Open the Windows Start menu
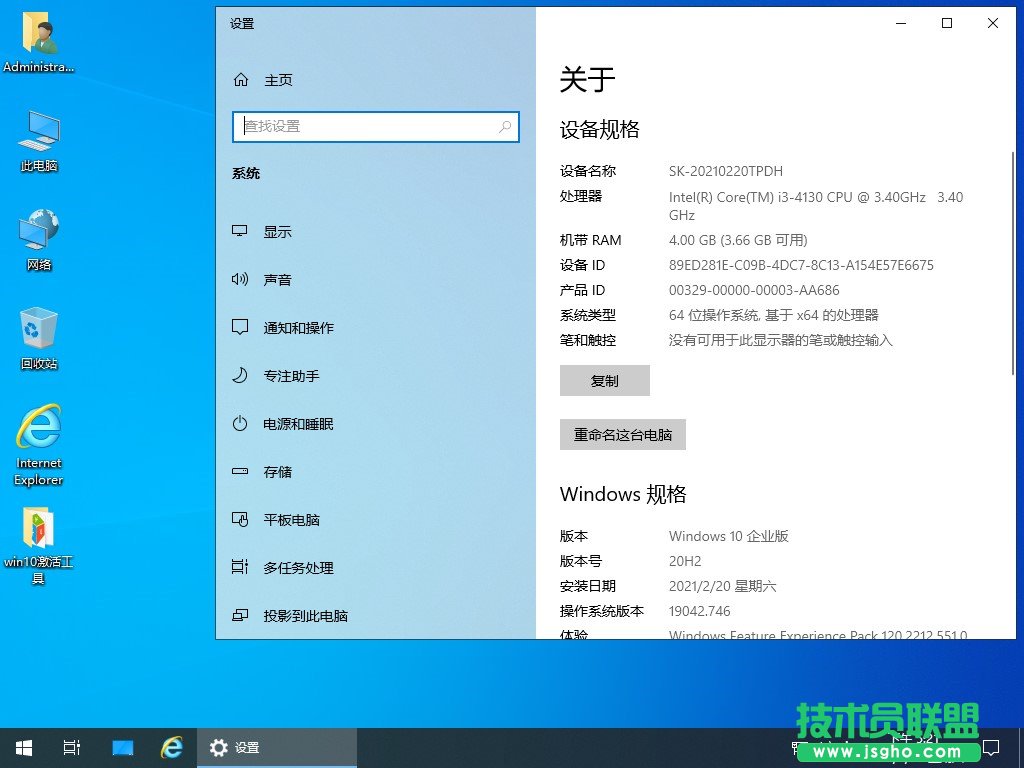This screenshot has height=768, width=1024. tap(24, 748)
